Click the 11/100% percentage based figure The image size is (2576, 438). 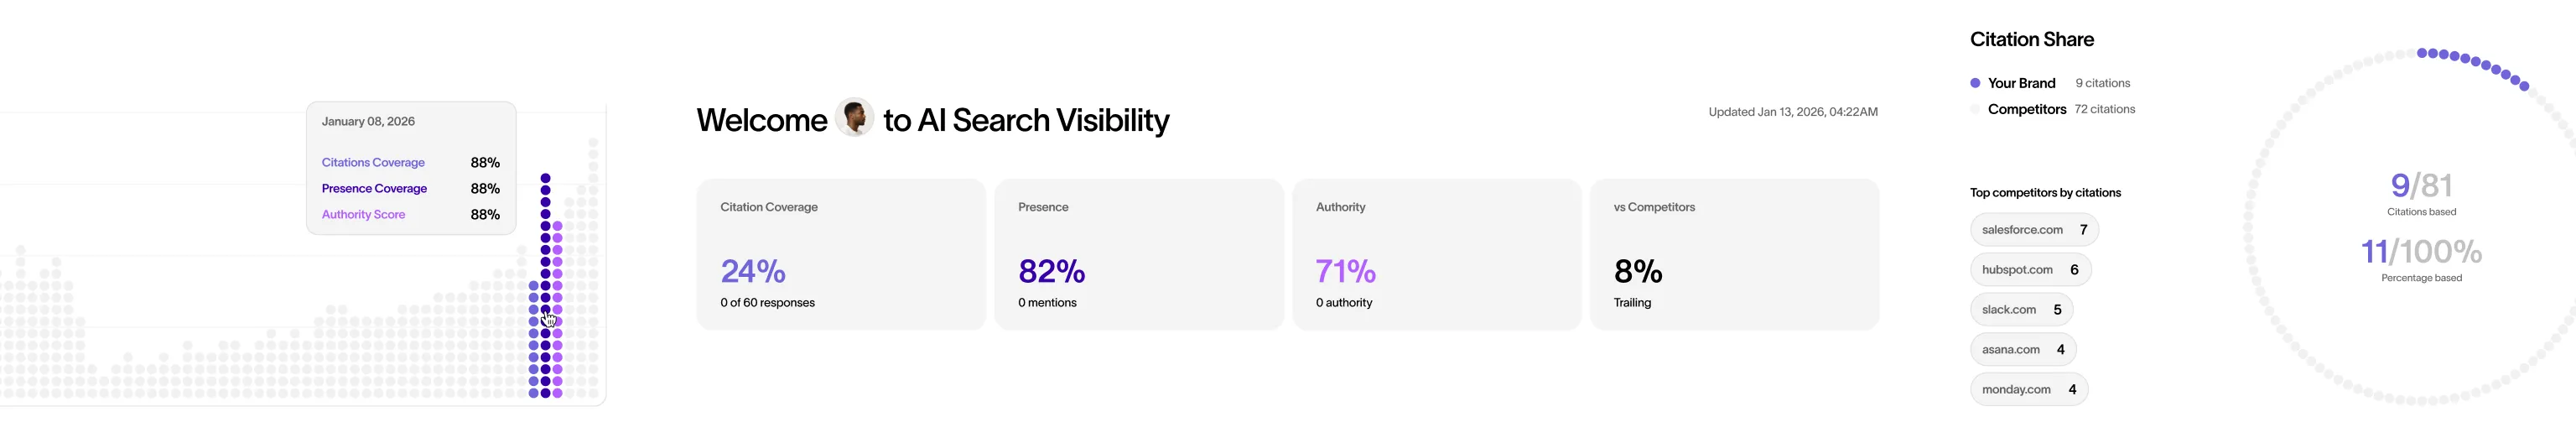click(x=2421, y=252)
